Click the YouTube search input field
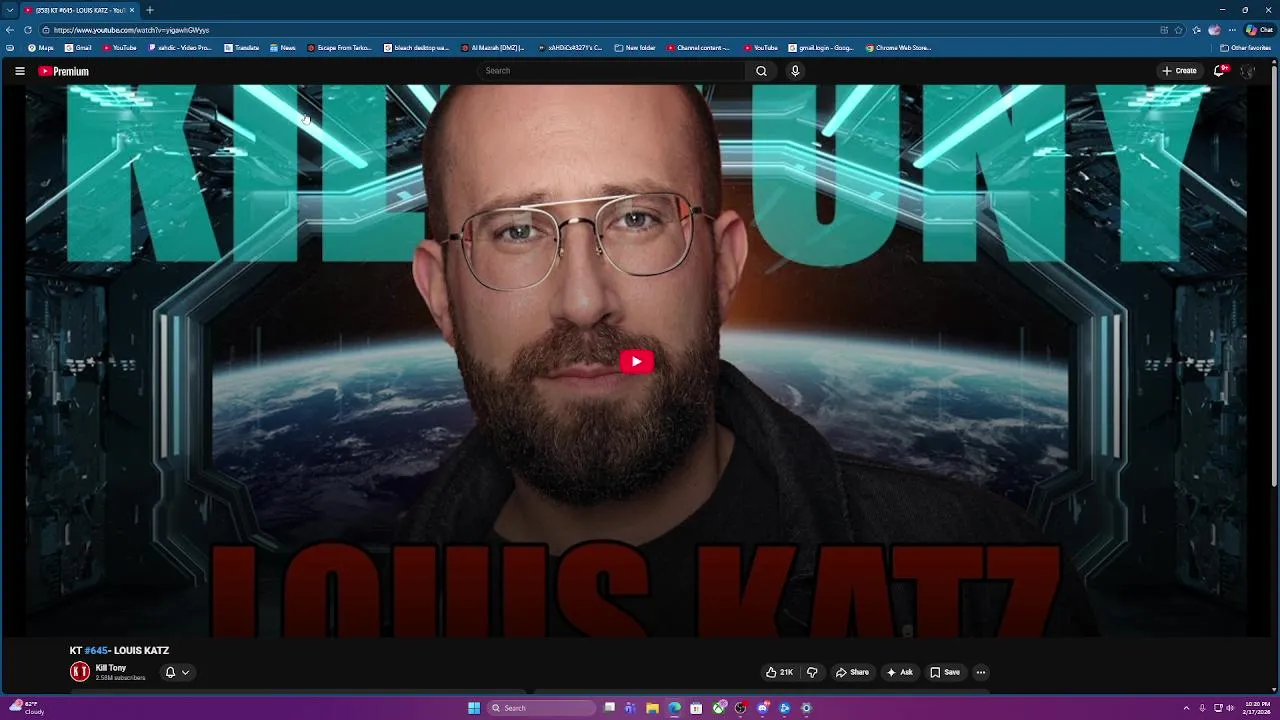The height and width of the screenshot is (720, 1280). (610, 71)
